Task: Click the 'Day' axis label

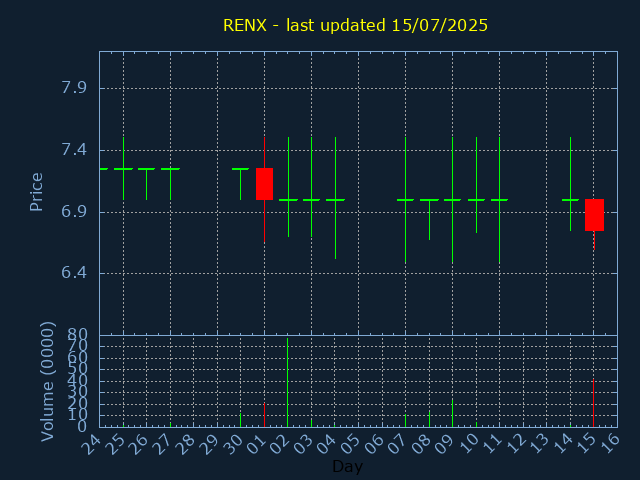Action: 347,466
